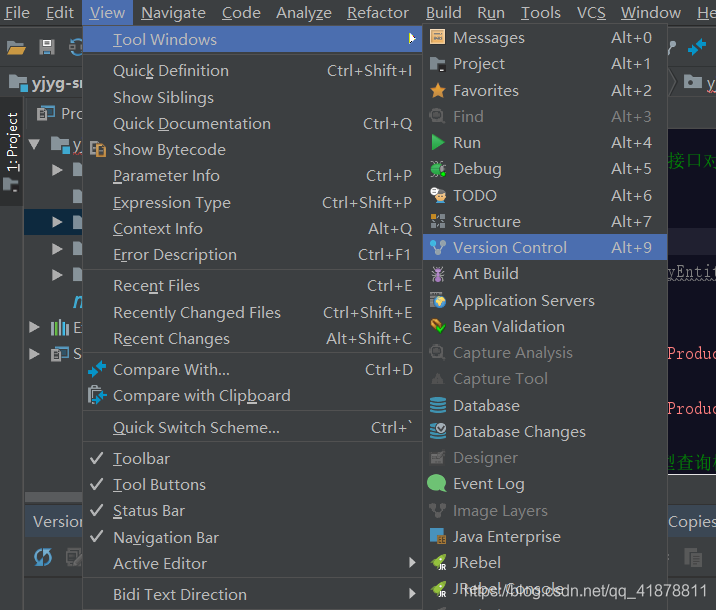Open the Analyze menu
Viewport: 716px width, 610px height.
[x=304, y=12]
